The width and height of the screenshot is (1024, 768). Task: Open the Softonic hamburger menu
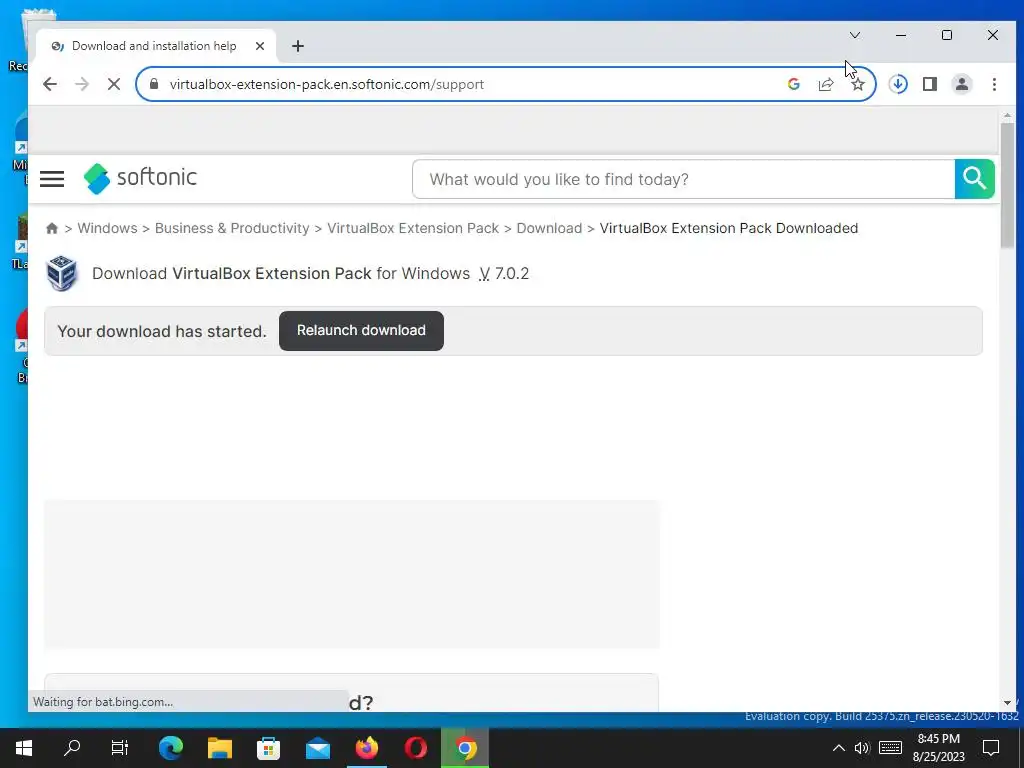(52, 179)
